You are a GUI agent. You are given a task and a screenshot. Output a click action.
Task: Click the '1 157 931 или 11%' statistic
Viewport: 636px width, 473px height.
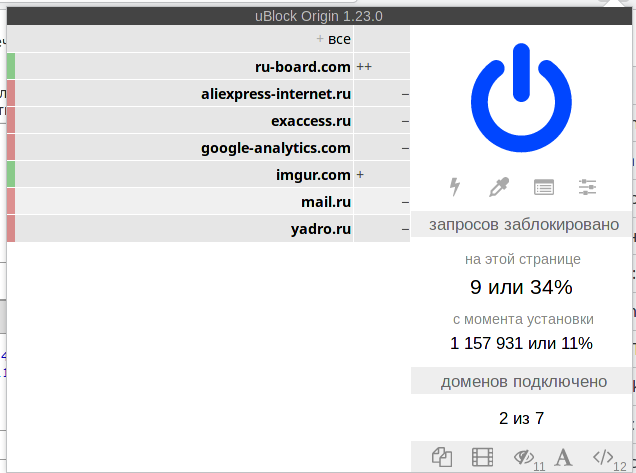point(521,343)
